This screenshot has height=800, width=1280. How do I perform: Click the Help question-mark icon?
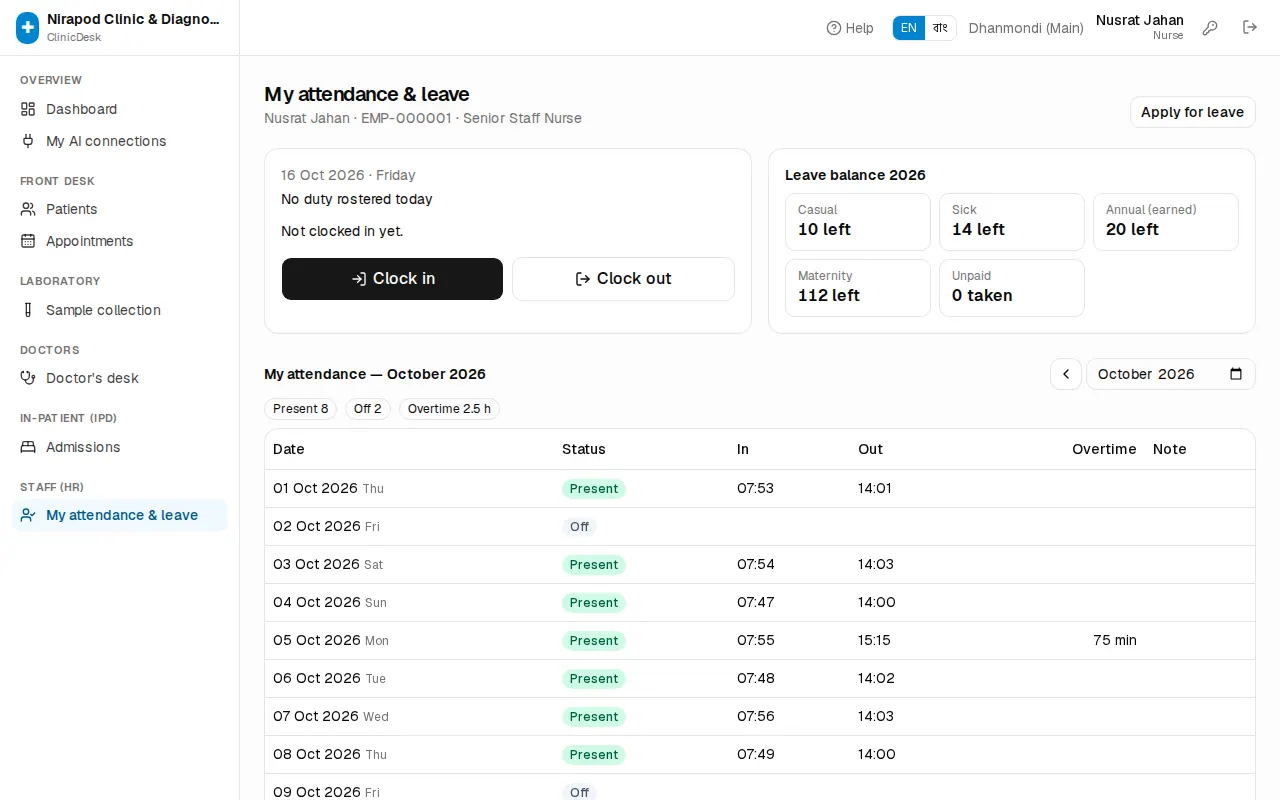[834, 28]
